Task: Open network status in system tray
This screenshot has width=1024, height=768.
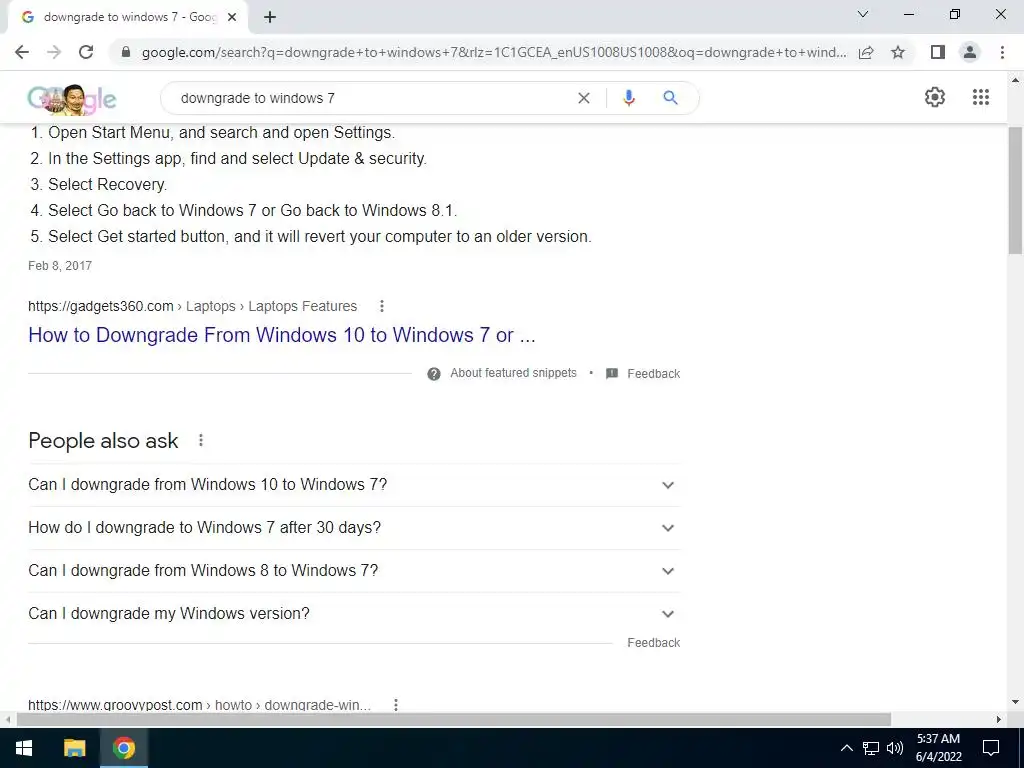Action: click(x=871, y=748)
